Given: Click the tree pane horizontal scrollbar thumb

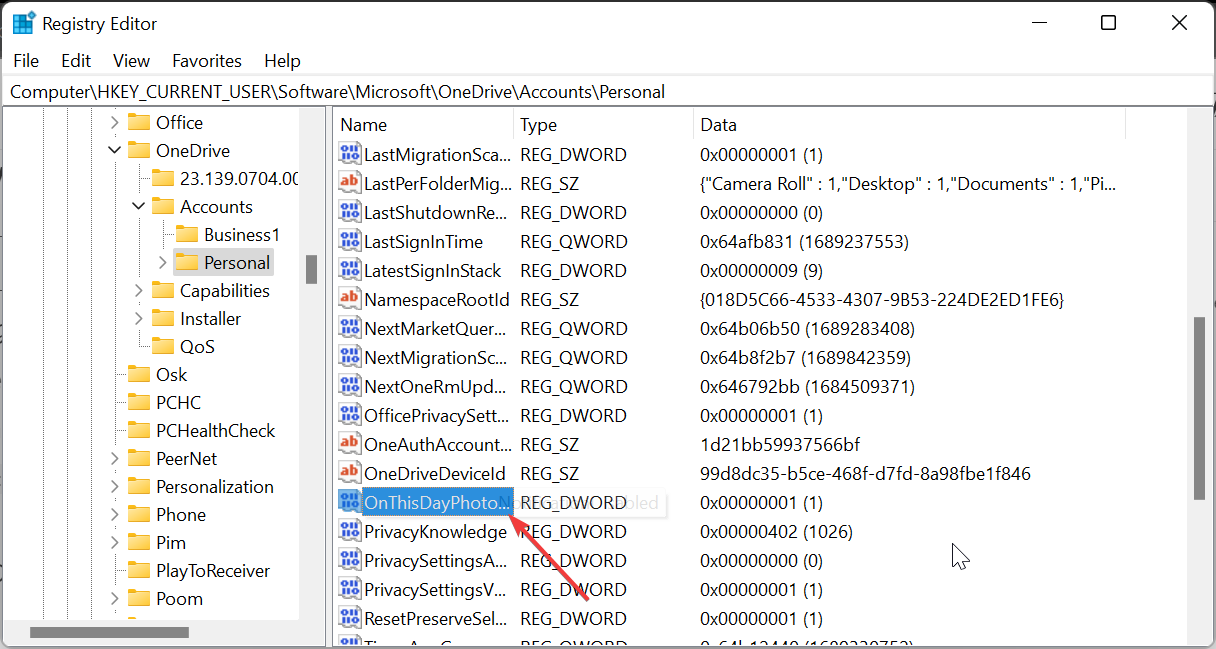Looking at the screenshot, I should [x=109, y=632].
